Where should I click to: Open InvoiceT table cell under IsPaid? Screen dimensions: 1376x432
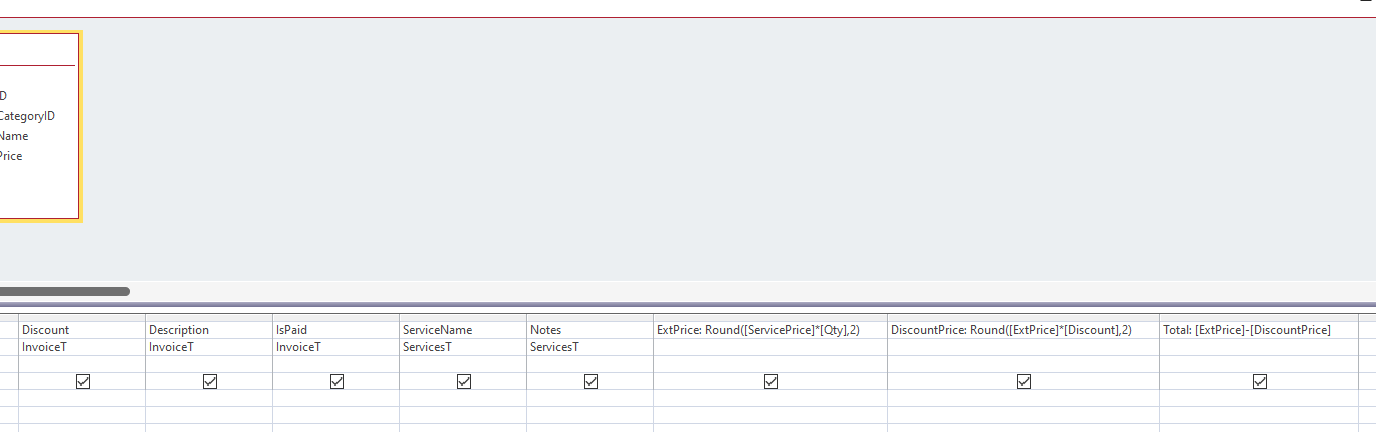coord(335,347)
